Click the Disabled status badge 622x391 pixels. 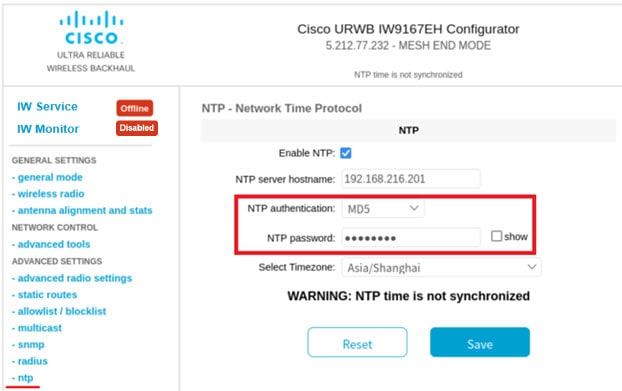point(136,128)
